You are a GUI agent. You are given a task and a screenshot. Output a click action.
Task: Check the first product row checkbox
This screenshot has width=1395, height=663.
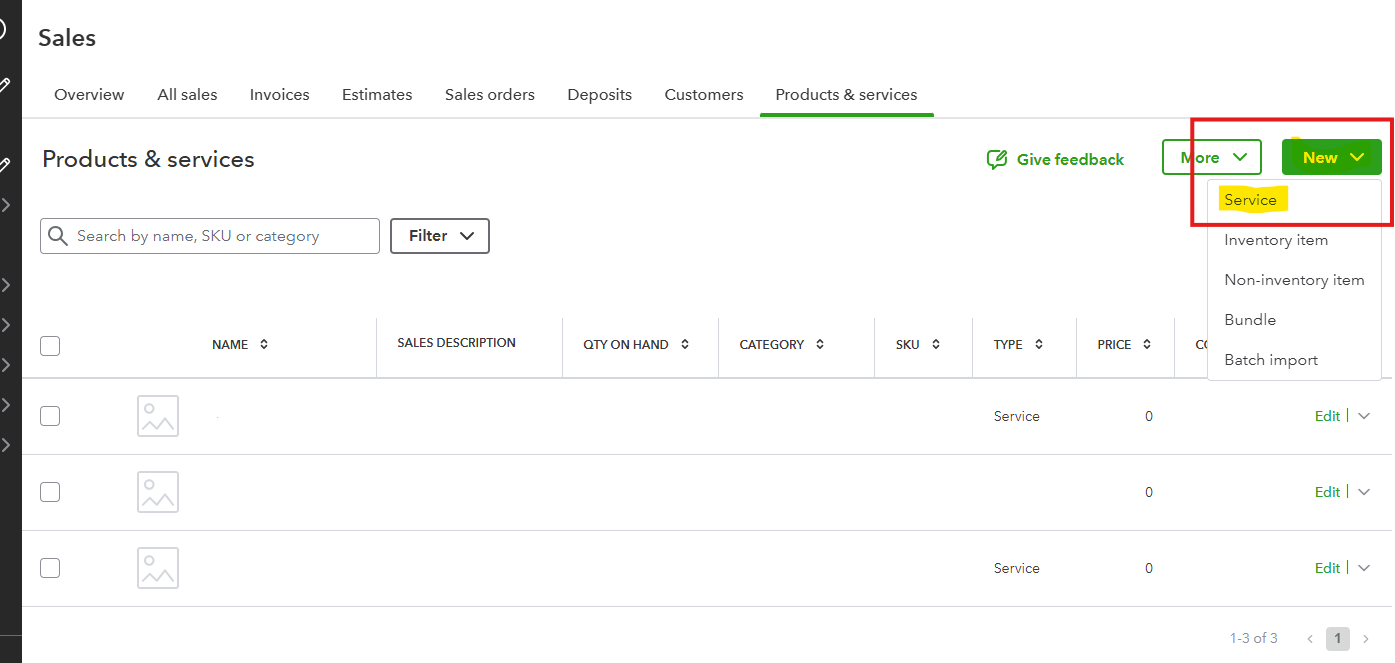50,416
